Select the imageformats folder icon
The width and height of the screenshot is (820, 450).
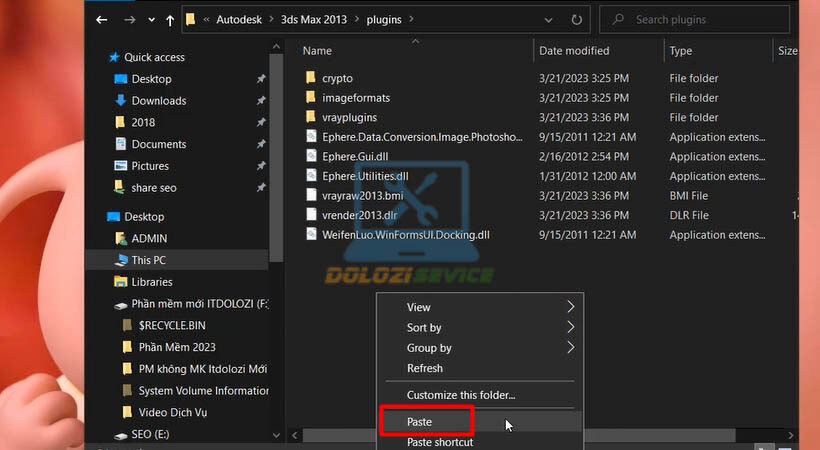[311, 97]
